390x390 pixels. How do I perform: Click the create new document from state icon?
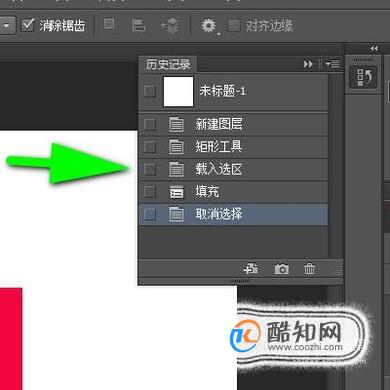pos(251,268)
